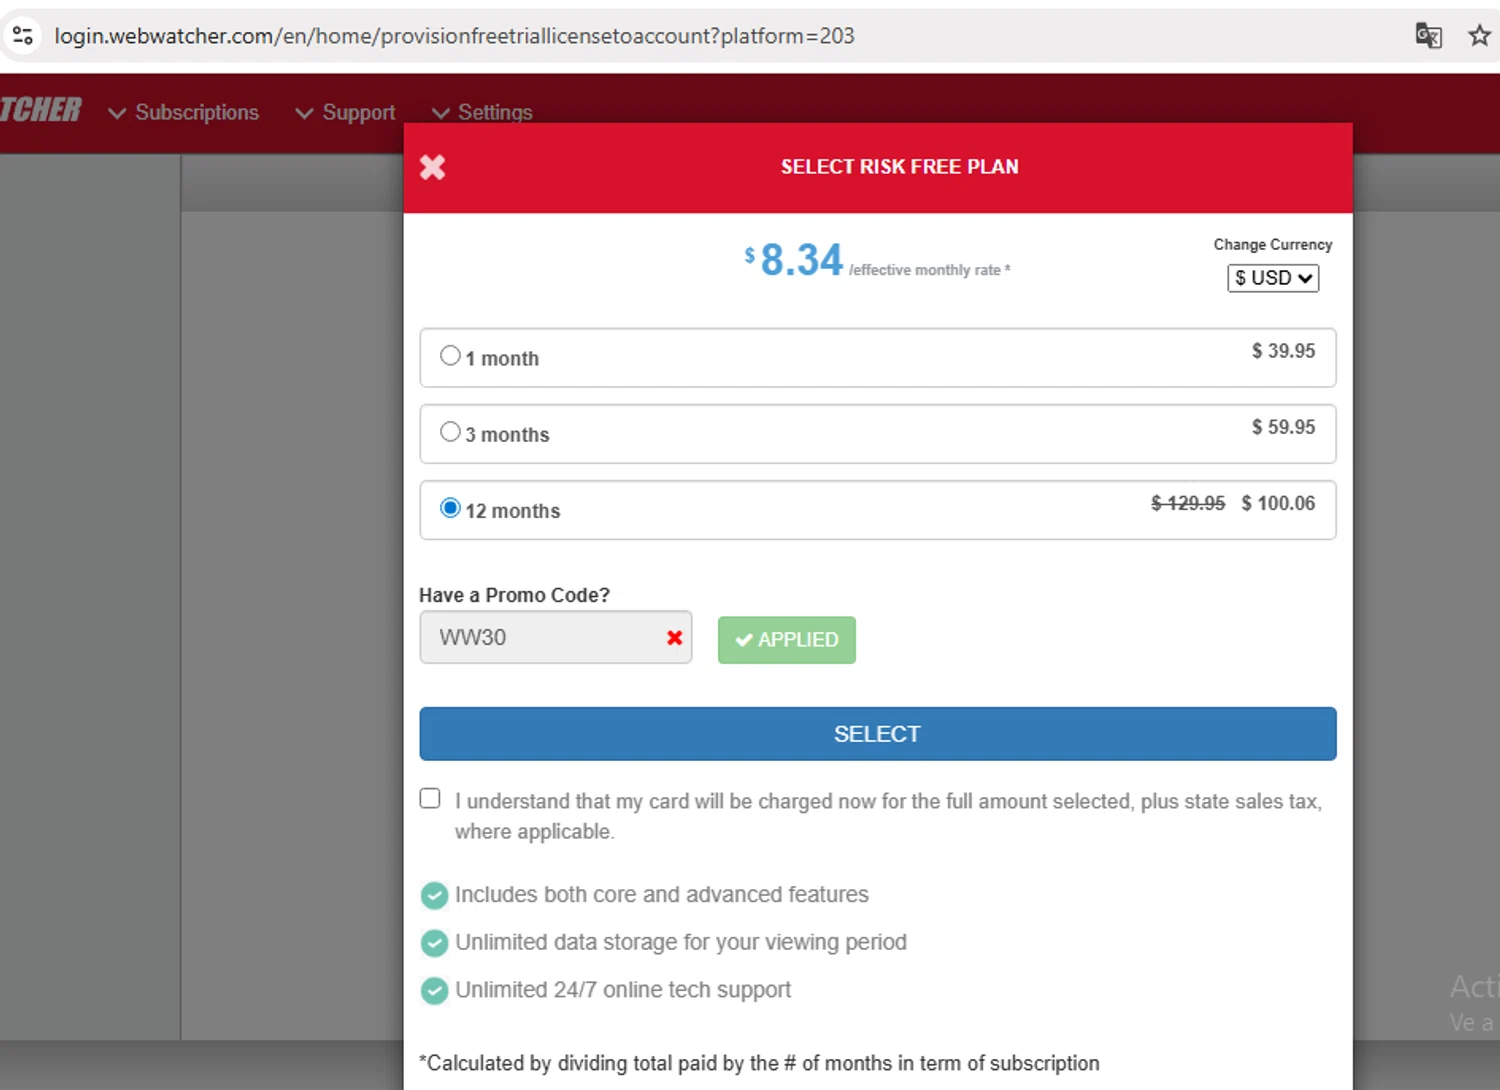This screenshot has height=1090, width=1500.
Task: Click the green APPLIED promo button
Action: pos(787,640)
